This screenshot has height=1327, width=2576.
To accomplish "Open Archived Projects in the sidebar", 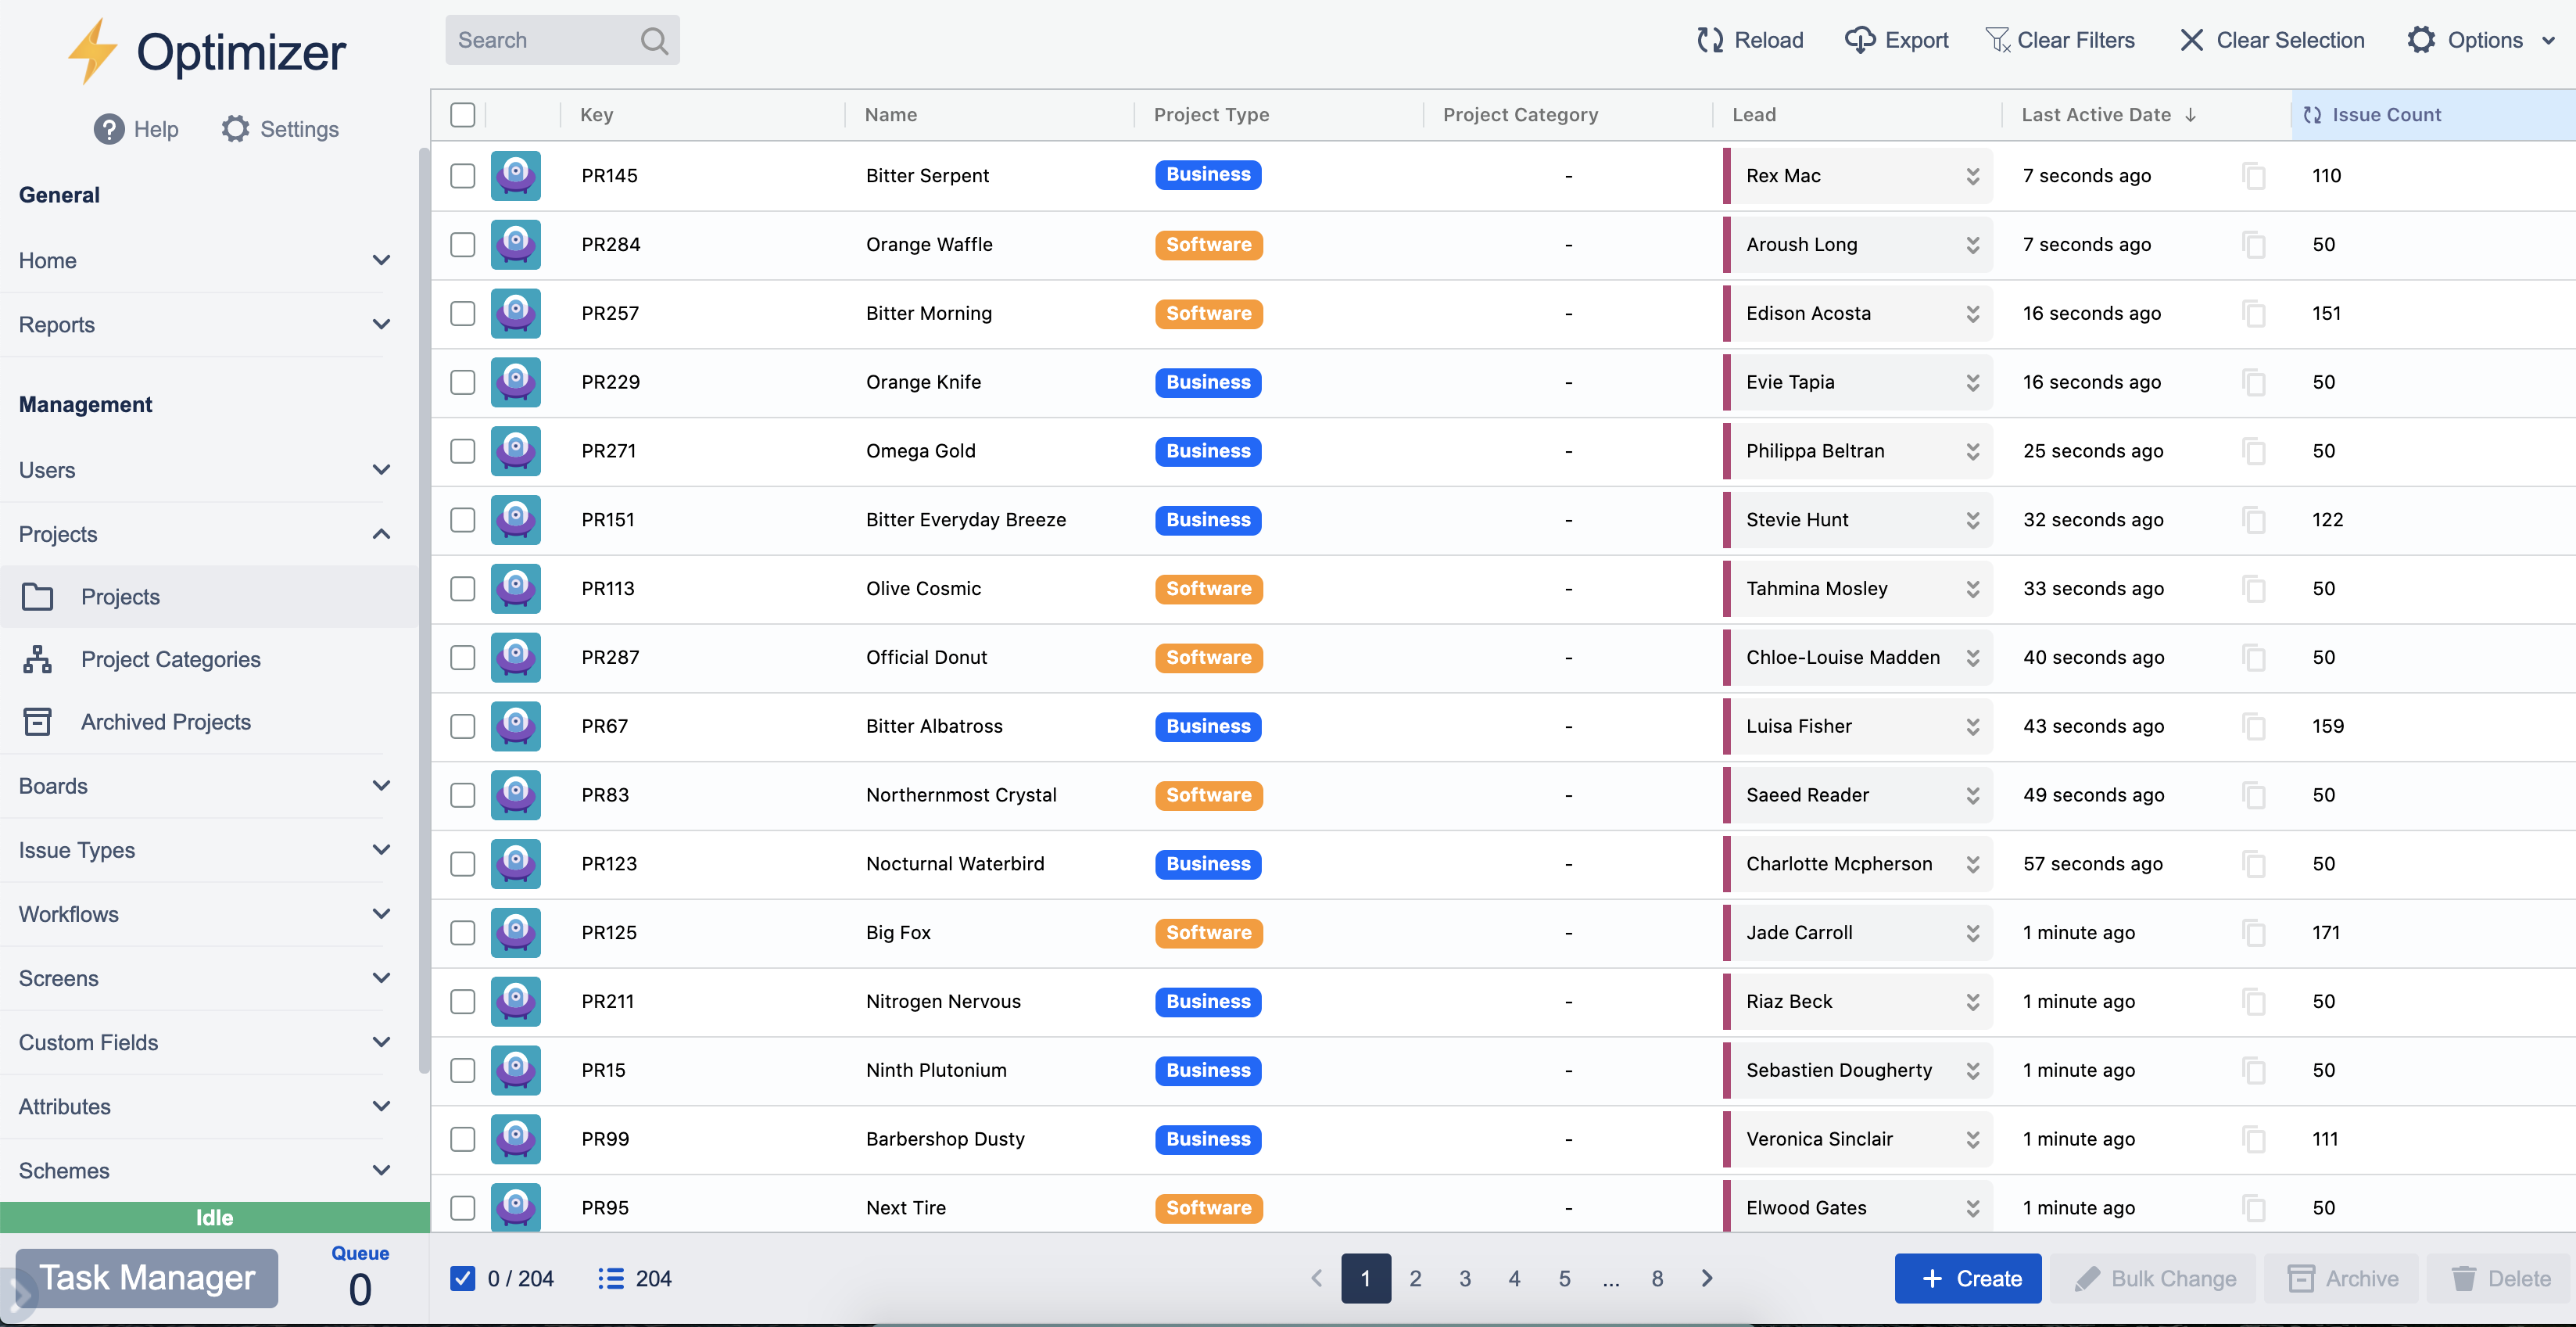I will 166,722.
